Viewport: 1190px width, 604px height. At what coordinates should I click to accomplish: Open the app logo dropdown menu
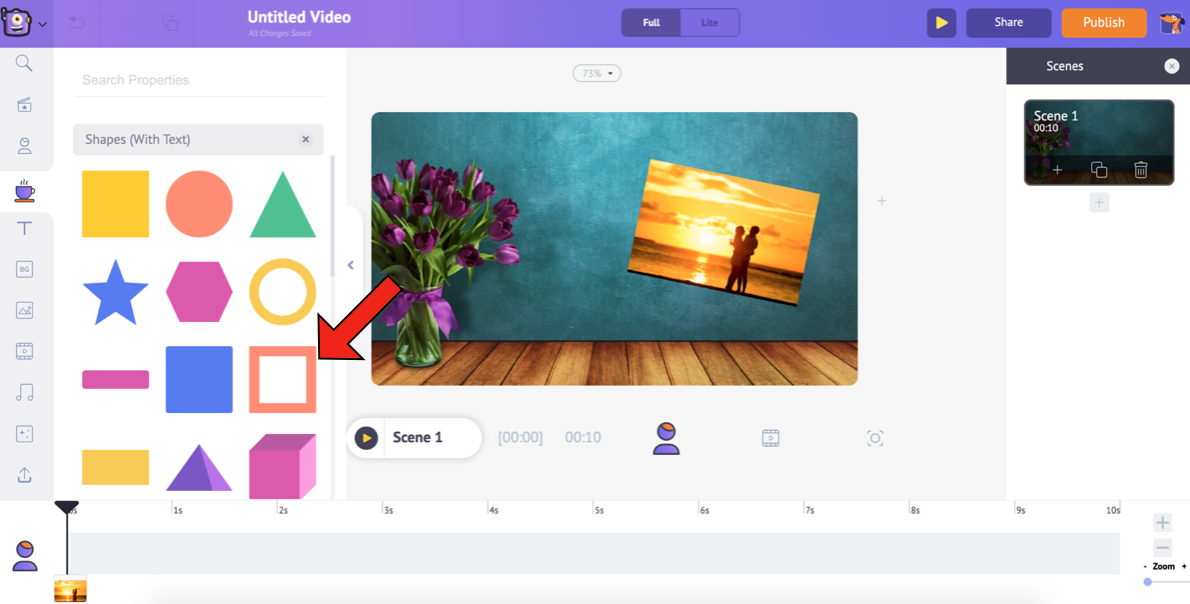(x=24, y=22)
